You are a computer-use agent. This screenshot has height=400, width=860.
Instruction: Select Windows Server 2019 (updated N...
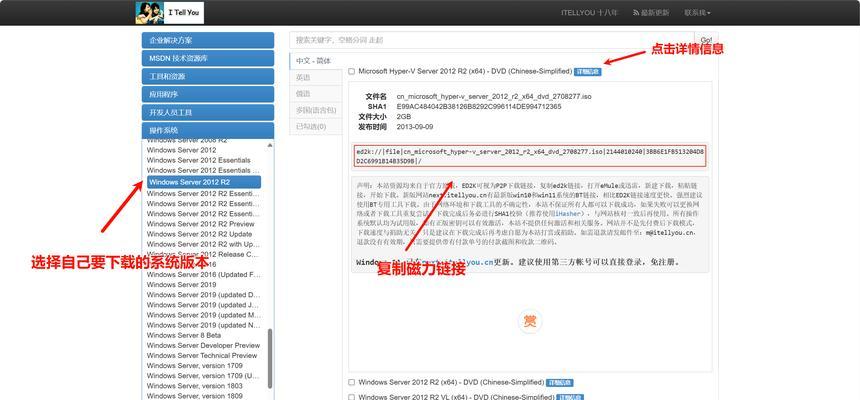203,325
